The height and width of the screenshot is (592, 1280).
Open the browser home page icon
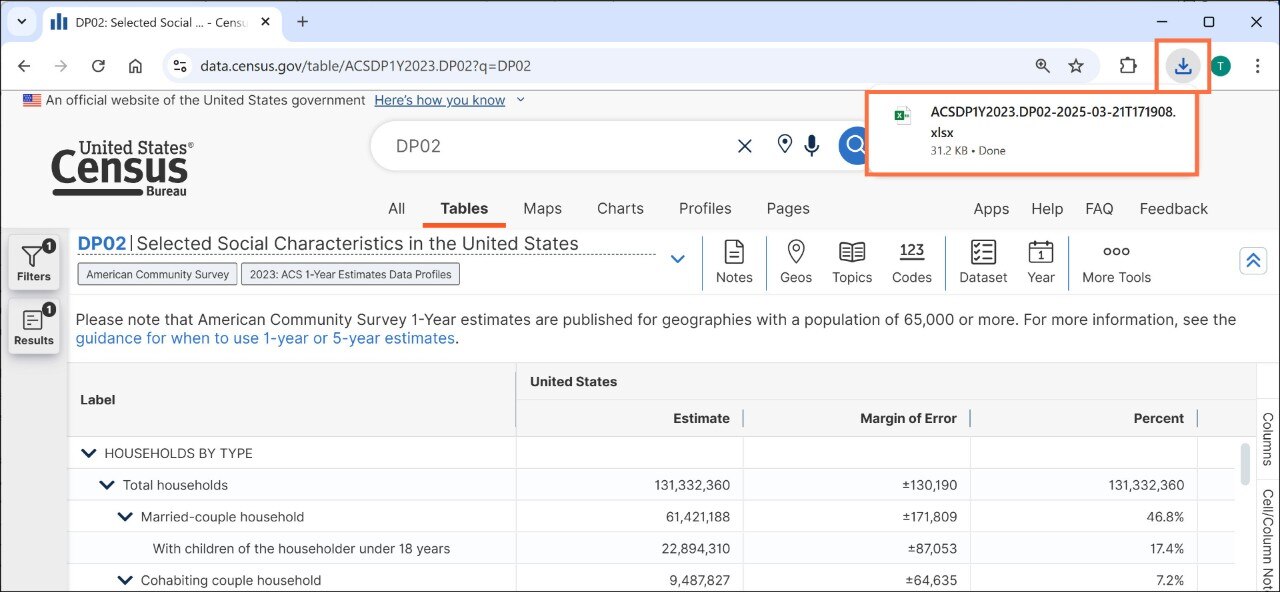[135, 66]
